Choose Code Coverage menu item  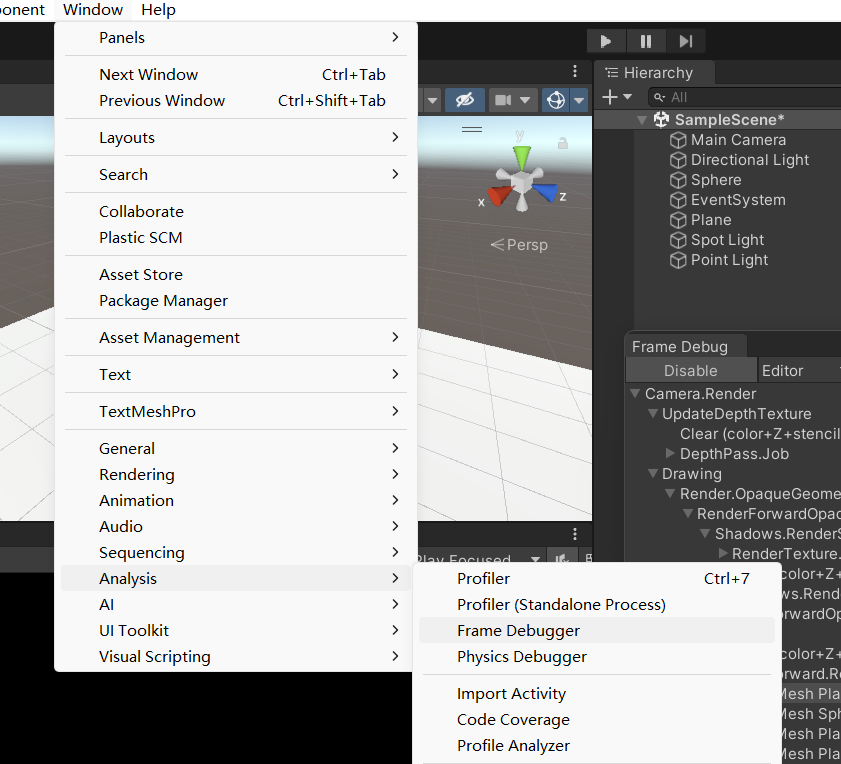[597, 720]
